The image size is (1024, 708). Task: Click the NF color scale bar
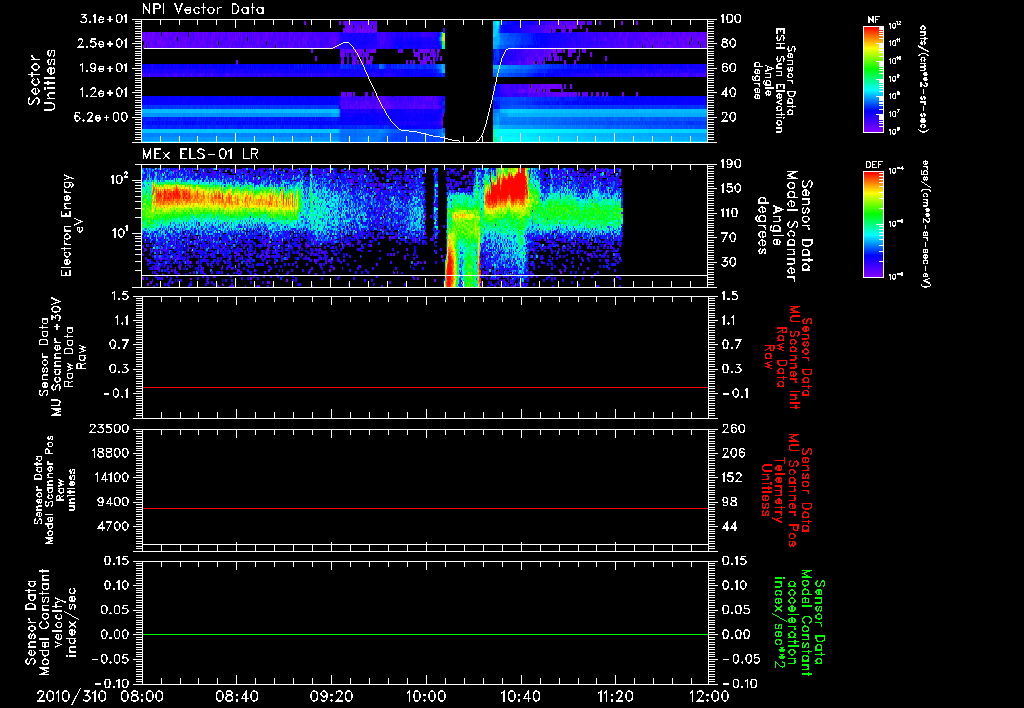874,79
